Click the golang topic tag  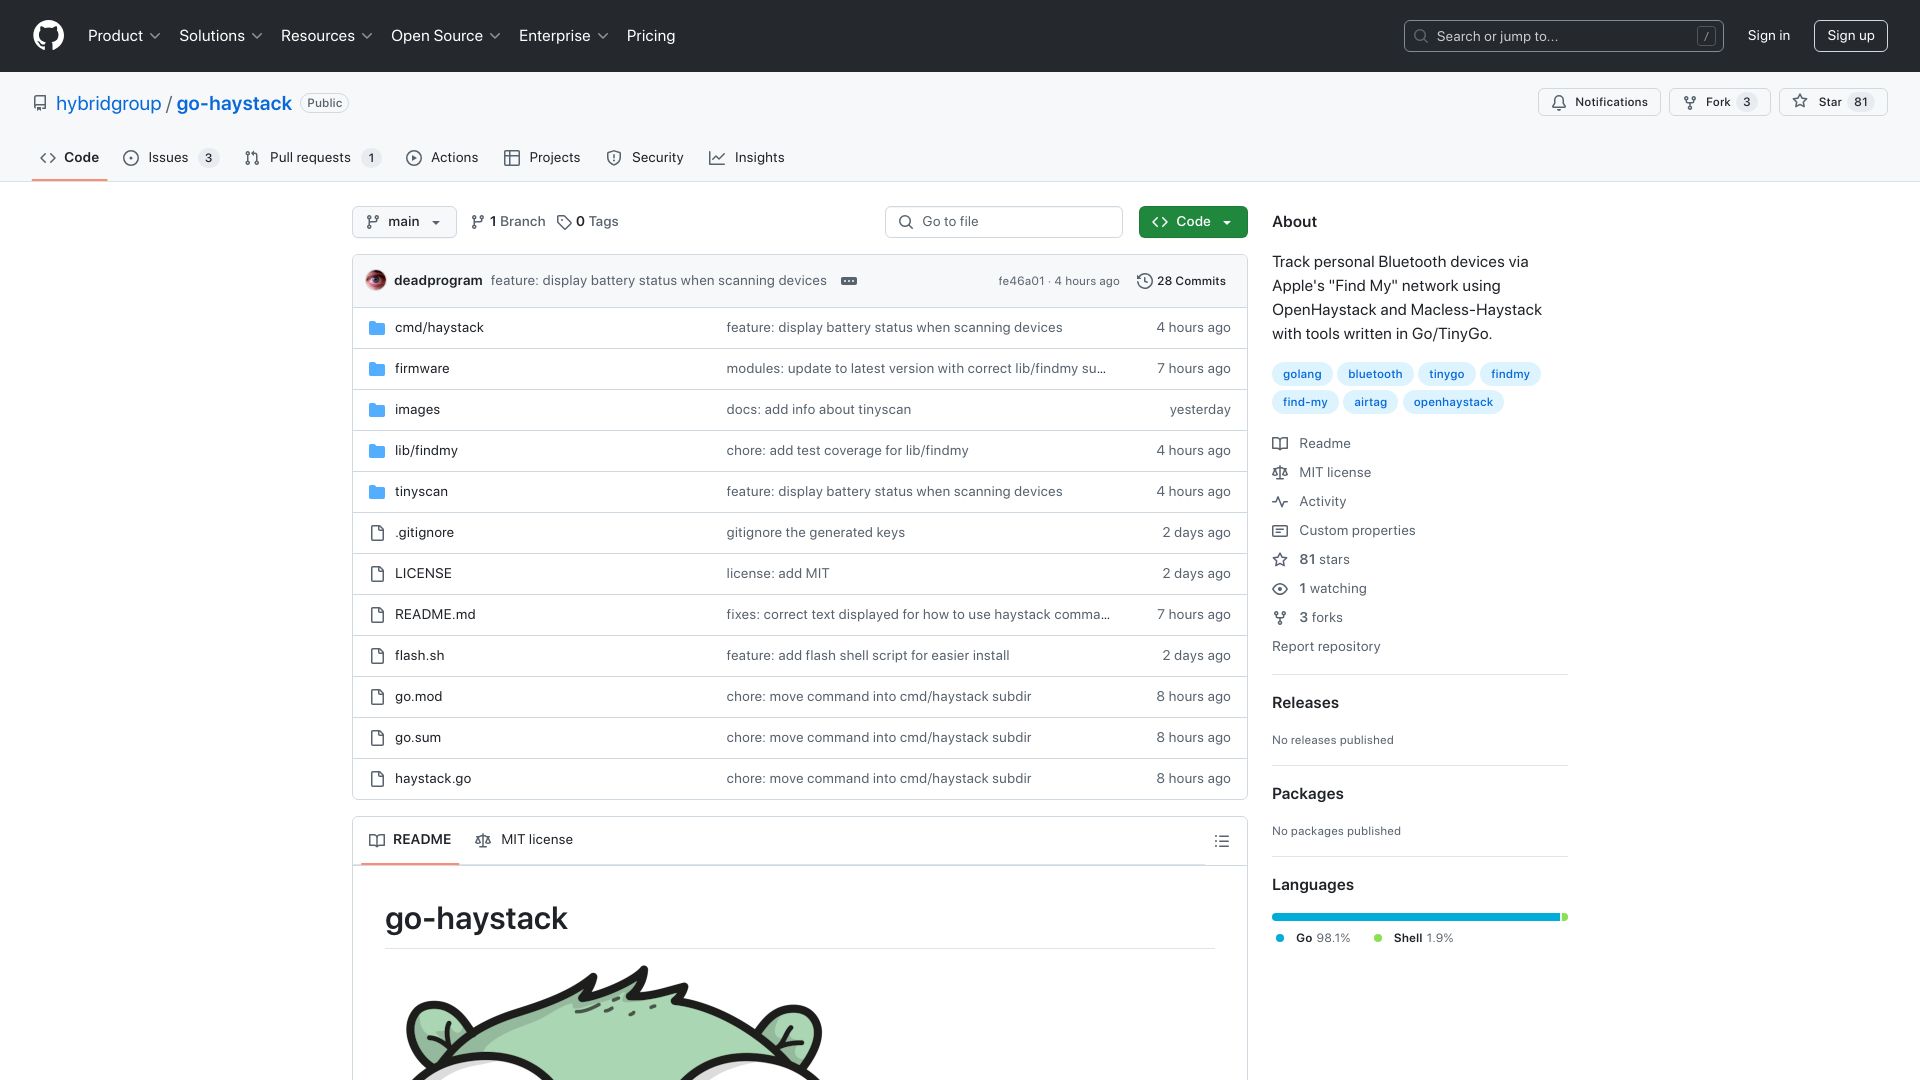[x=1302, y=374]
